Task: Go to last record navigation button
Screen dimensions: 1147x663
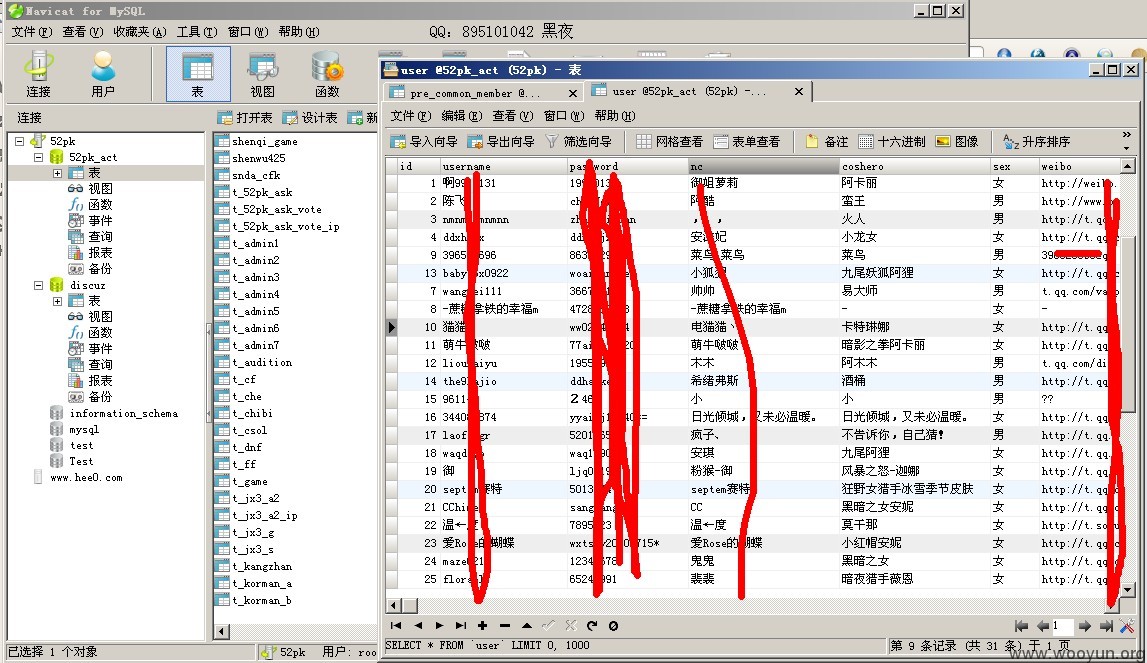Action: coord(461,625)
